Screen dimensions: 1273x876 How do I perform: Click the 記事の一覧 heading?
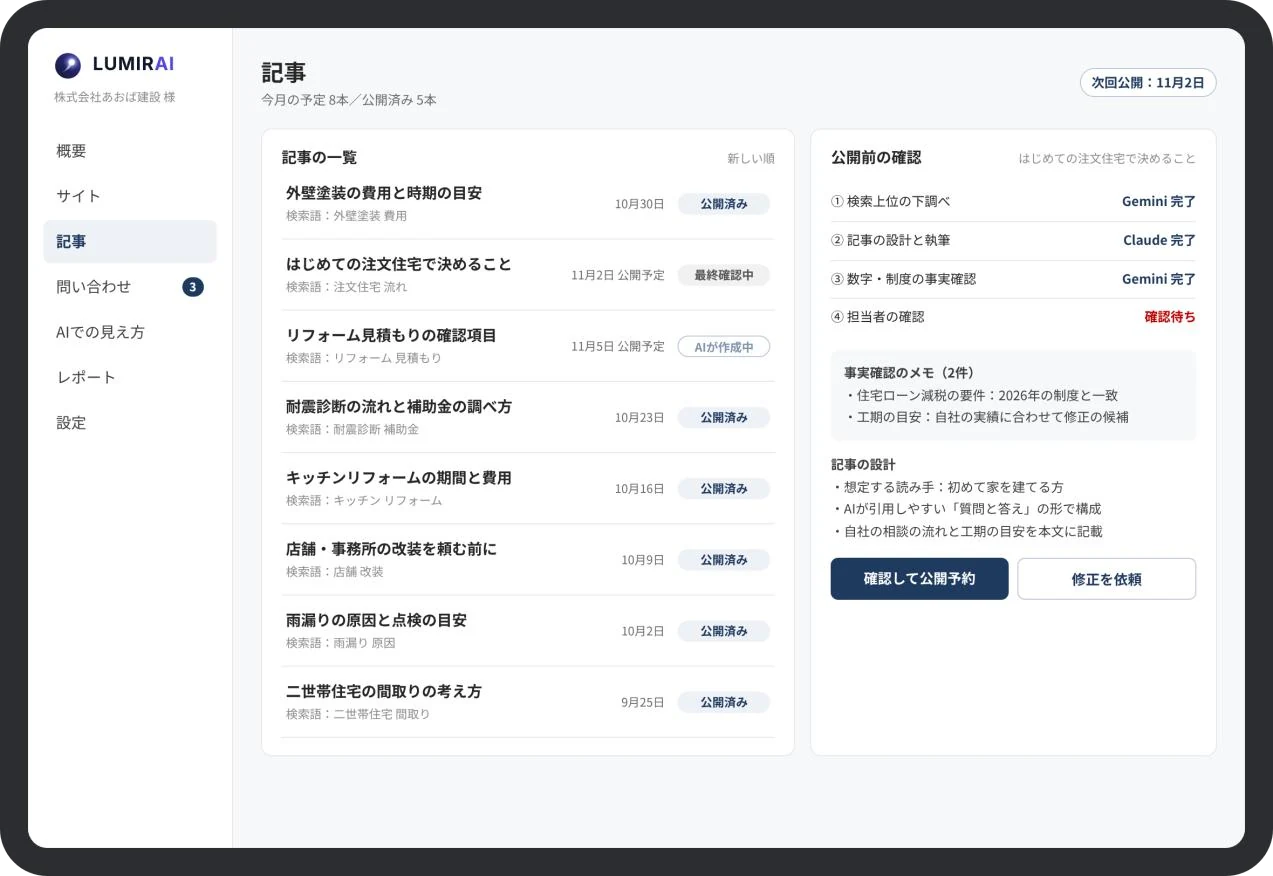pos(319,158)
